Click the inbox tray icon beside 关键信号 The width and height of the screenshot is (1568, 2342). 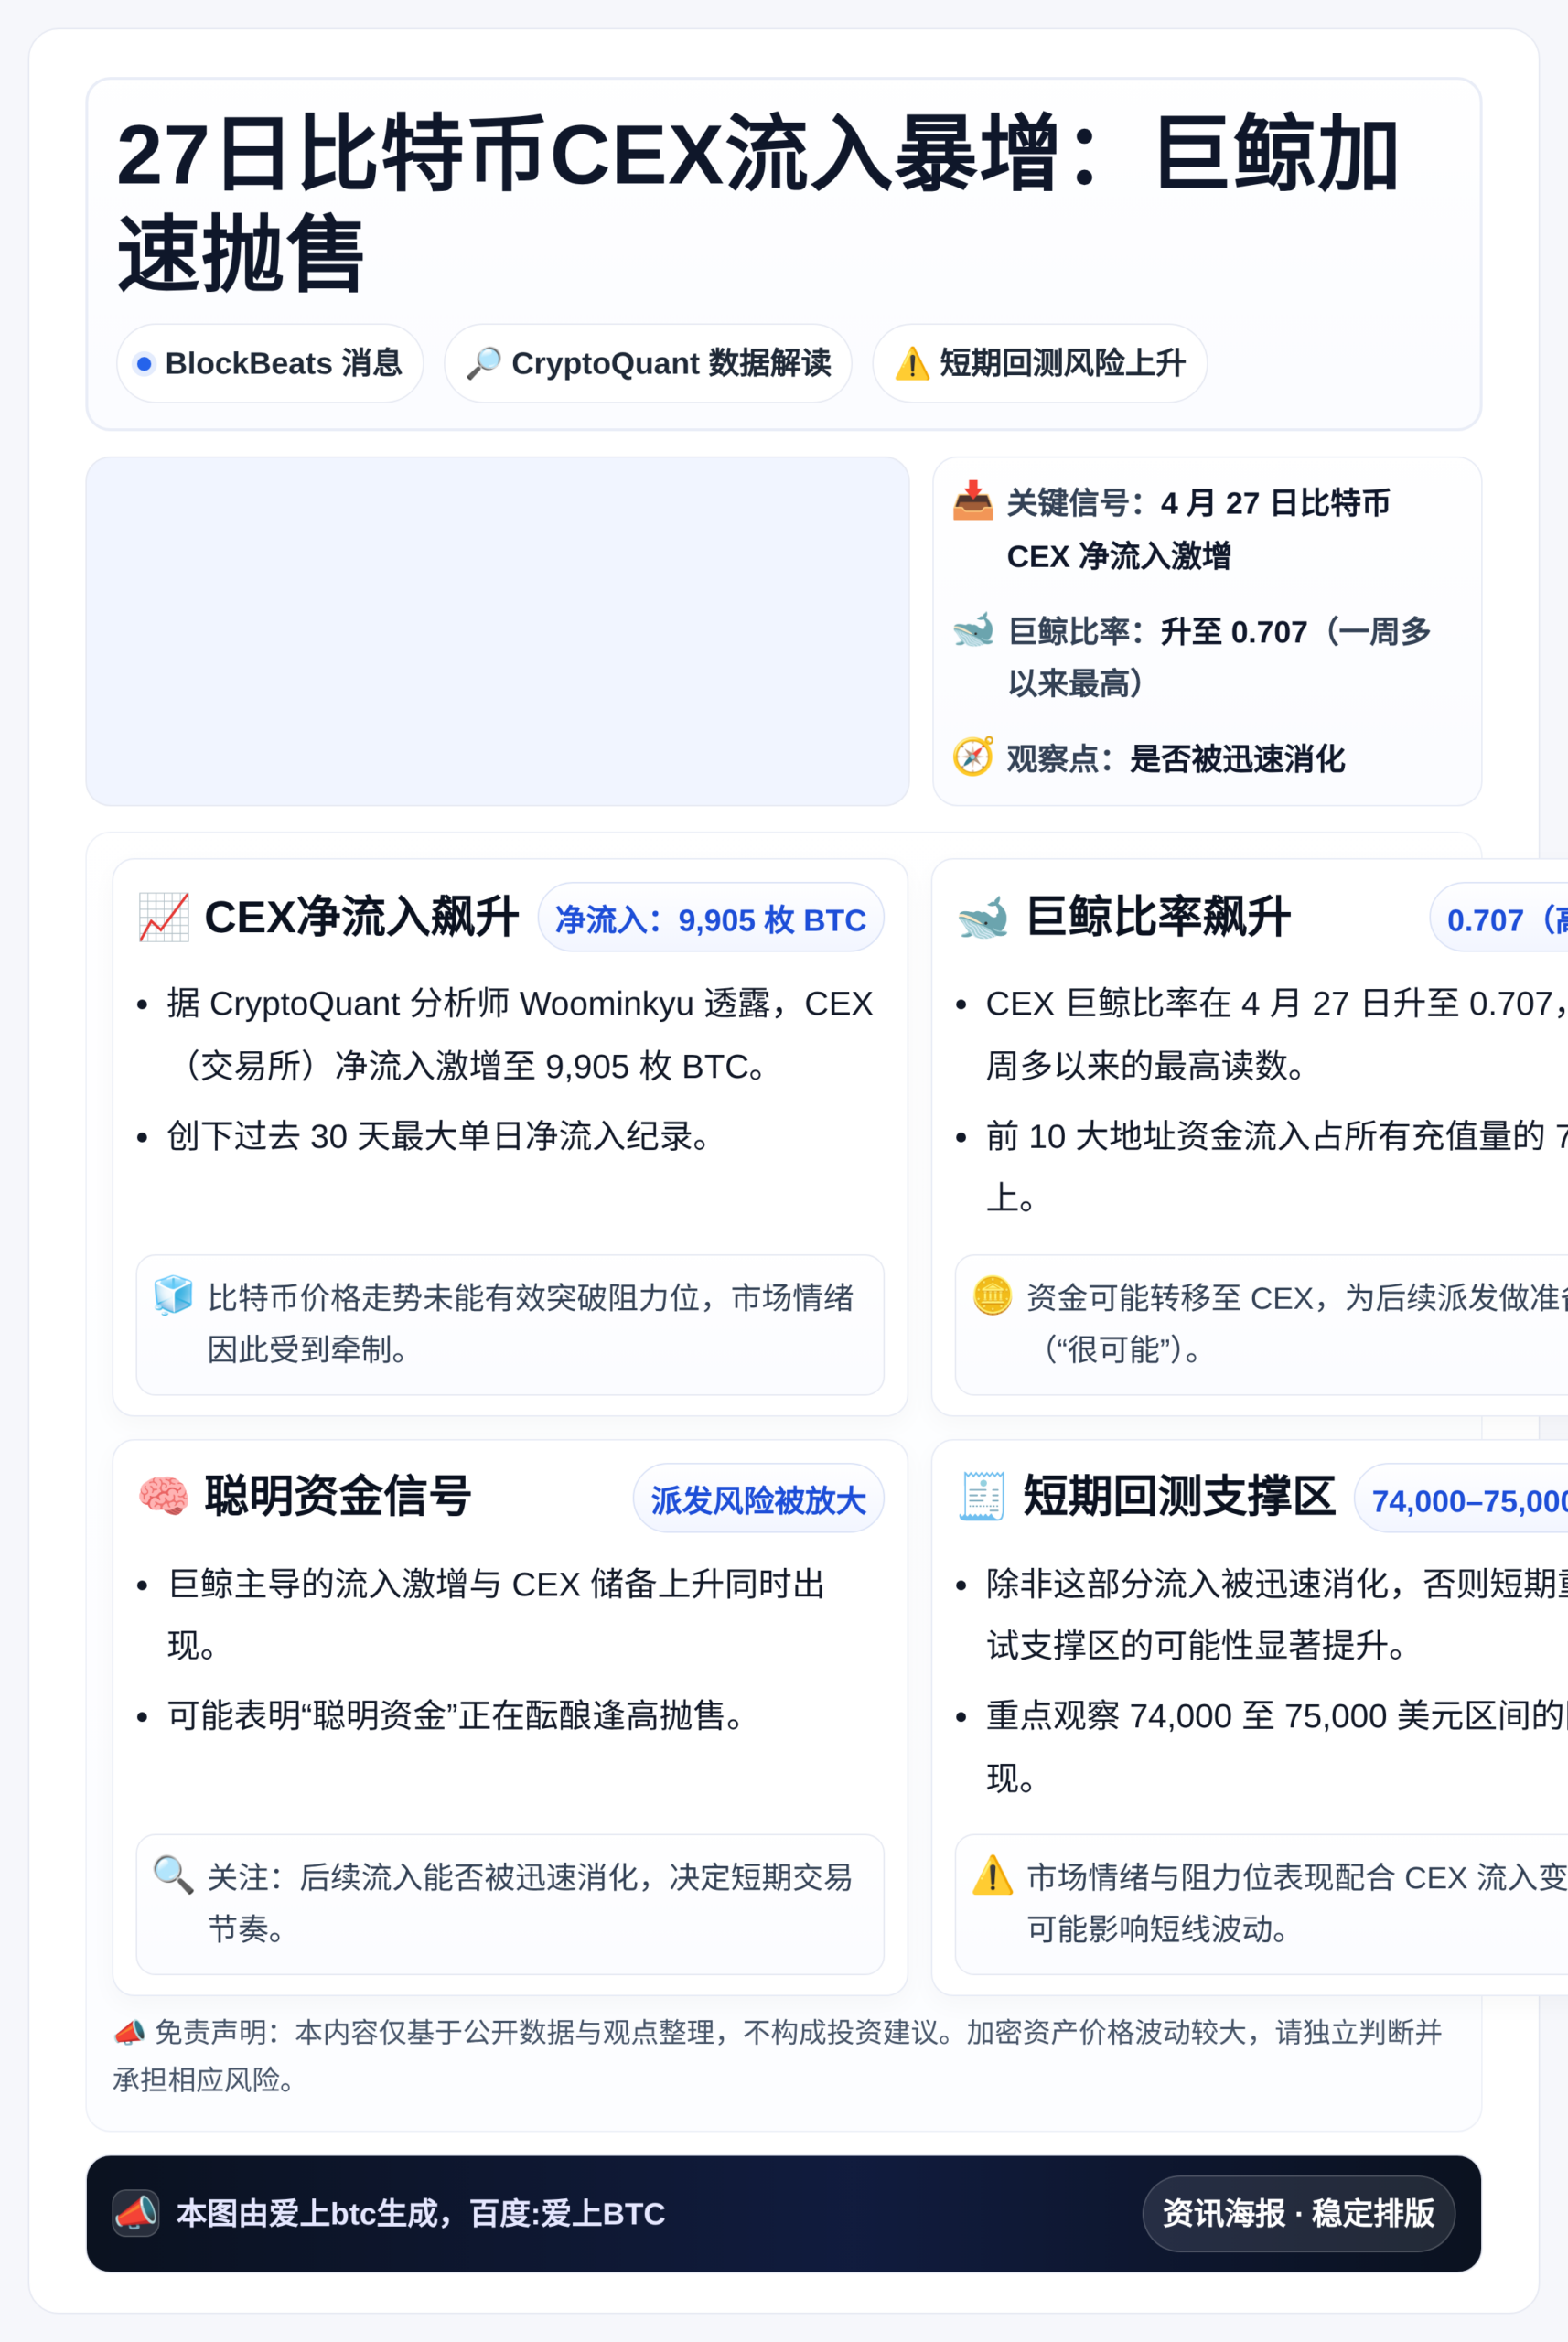[973, 501]
